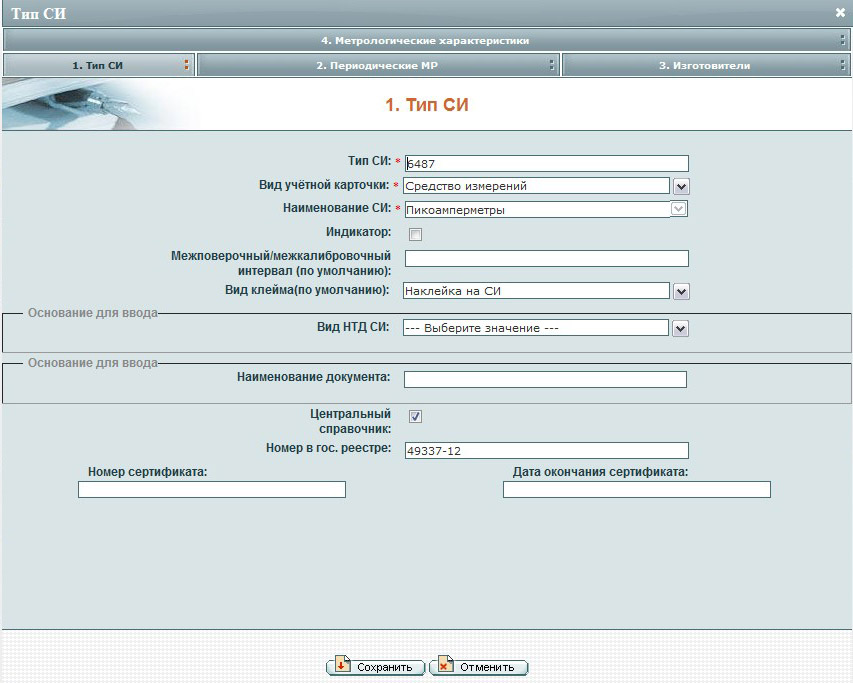853x683 pixels.
Task: Open Вид учётной карточки dropdown arrow
Action: coord(681,187)
